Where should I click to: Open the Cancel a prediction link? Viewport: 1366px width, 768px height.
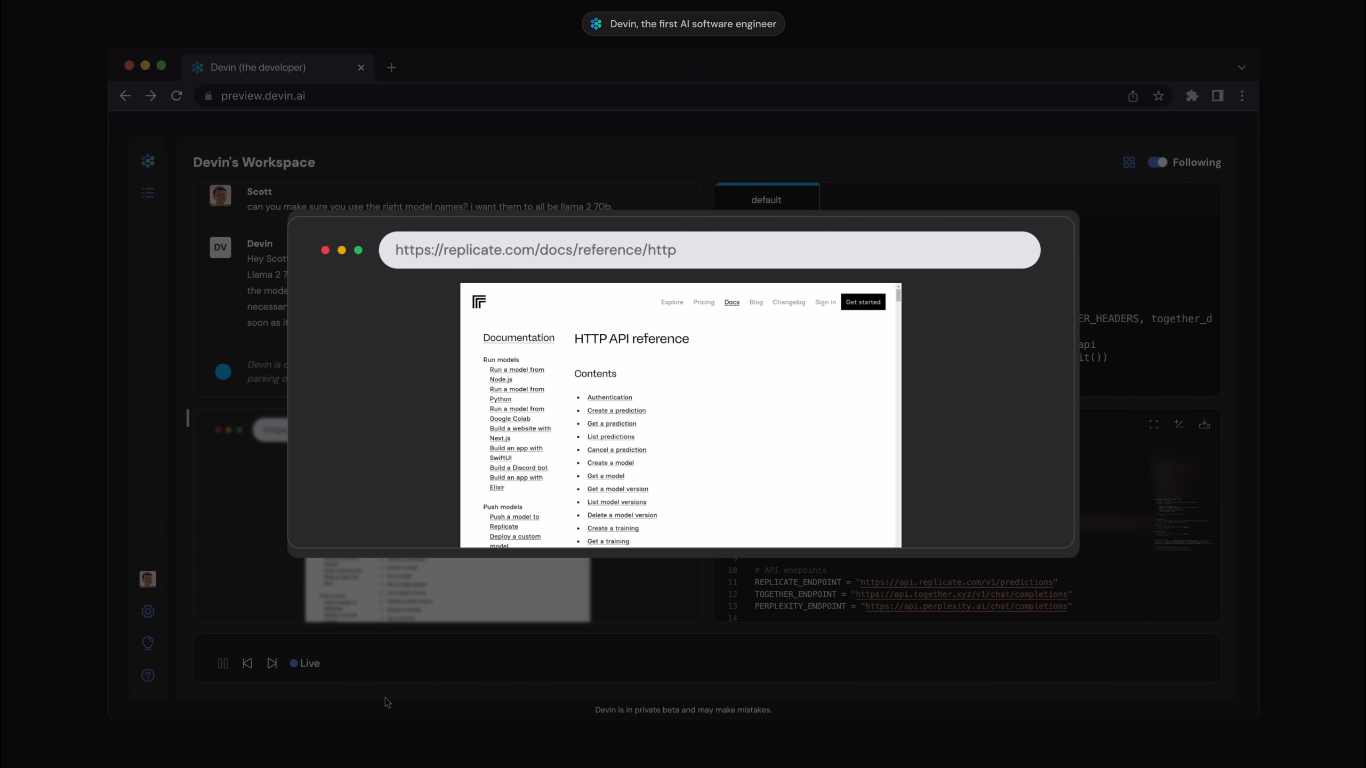[x=617, y=450]
